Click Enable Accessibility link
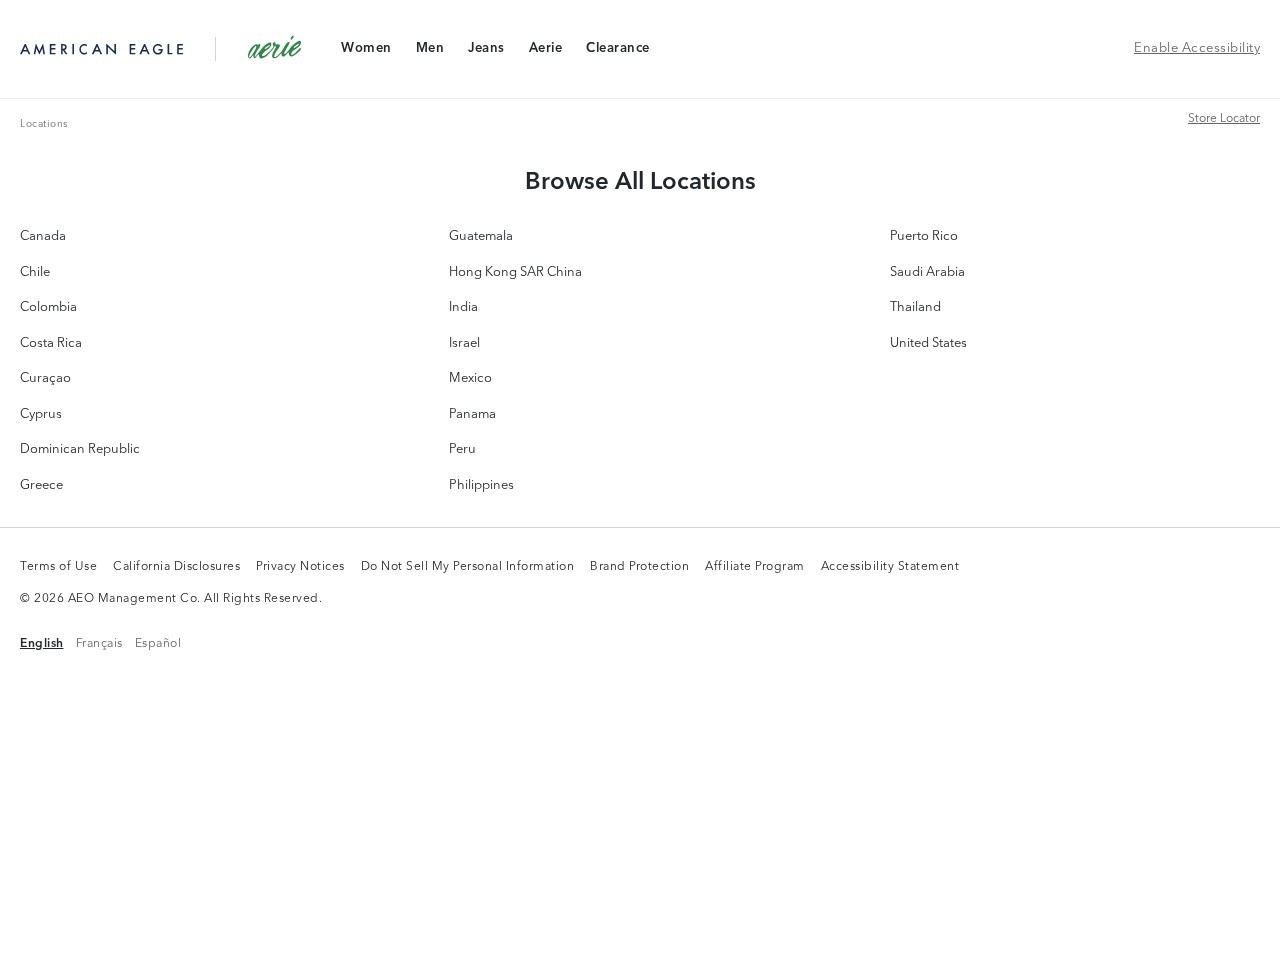 (1197, 48)
